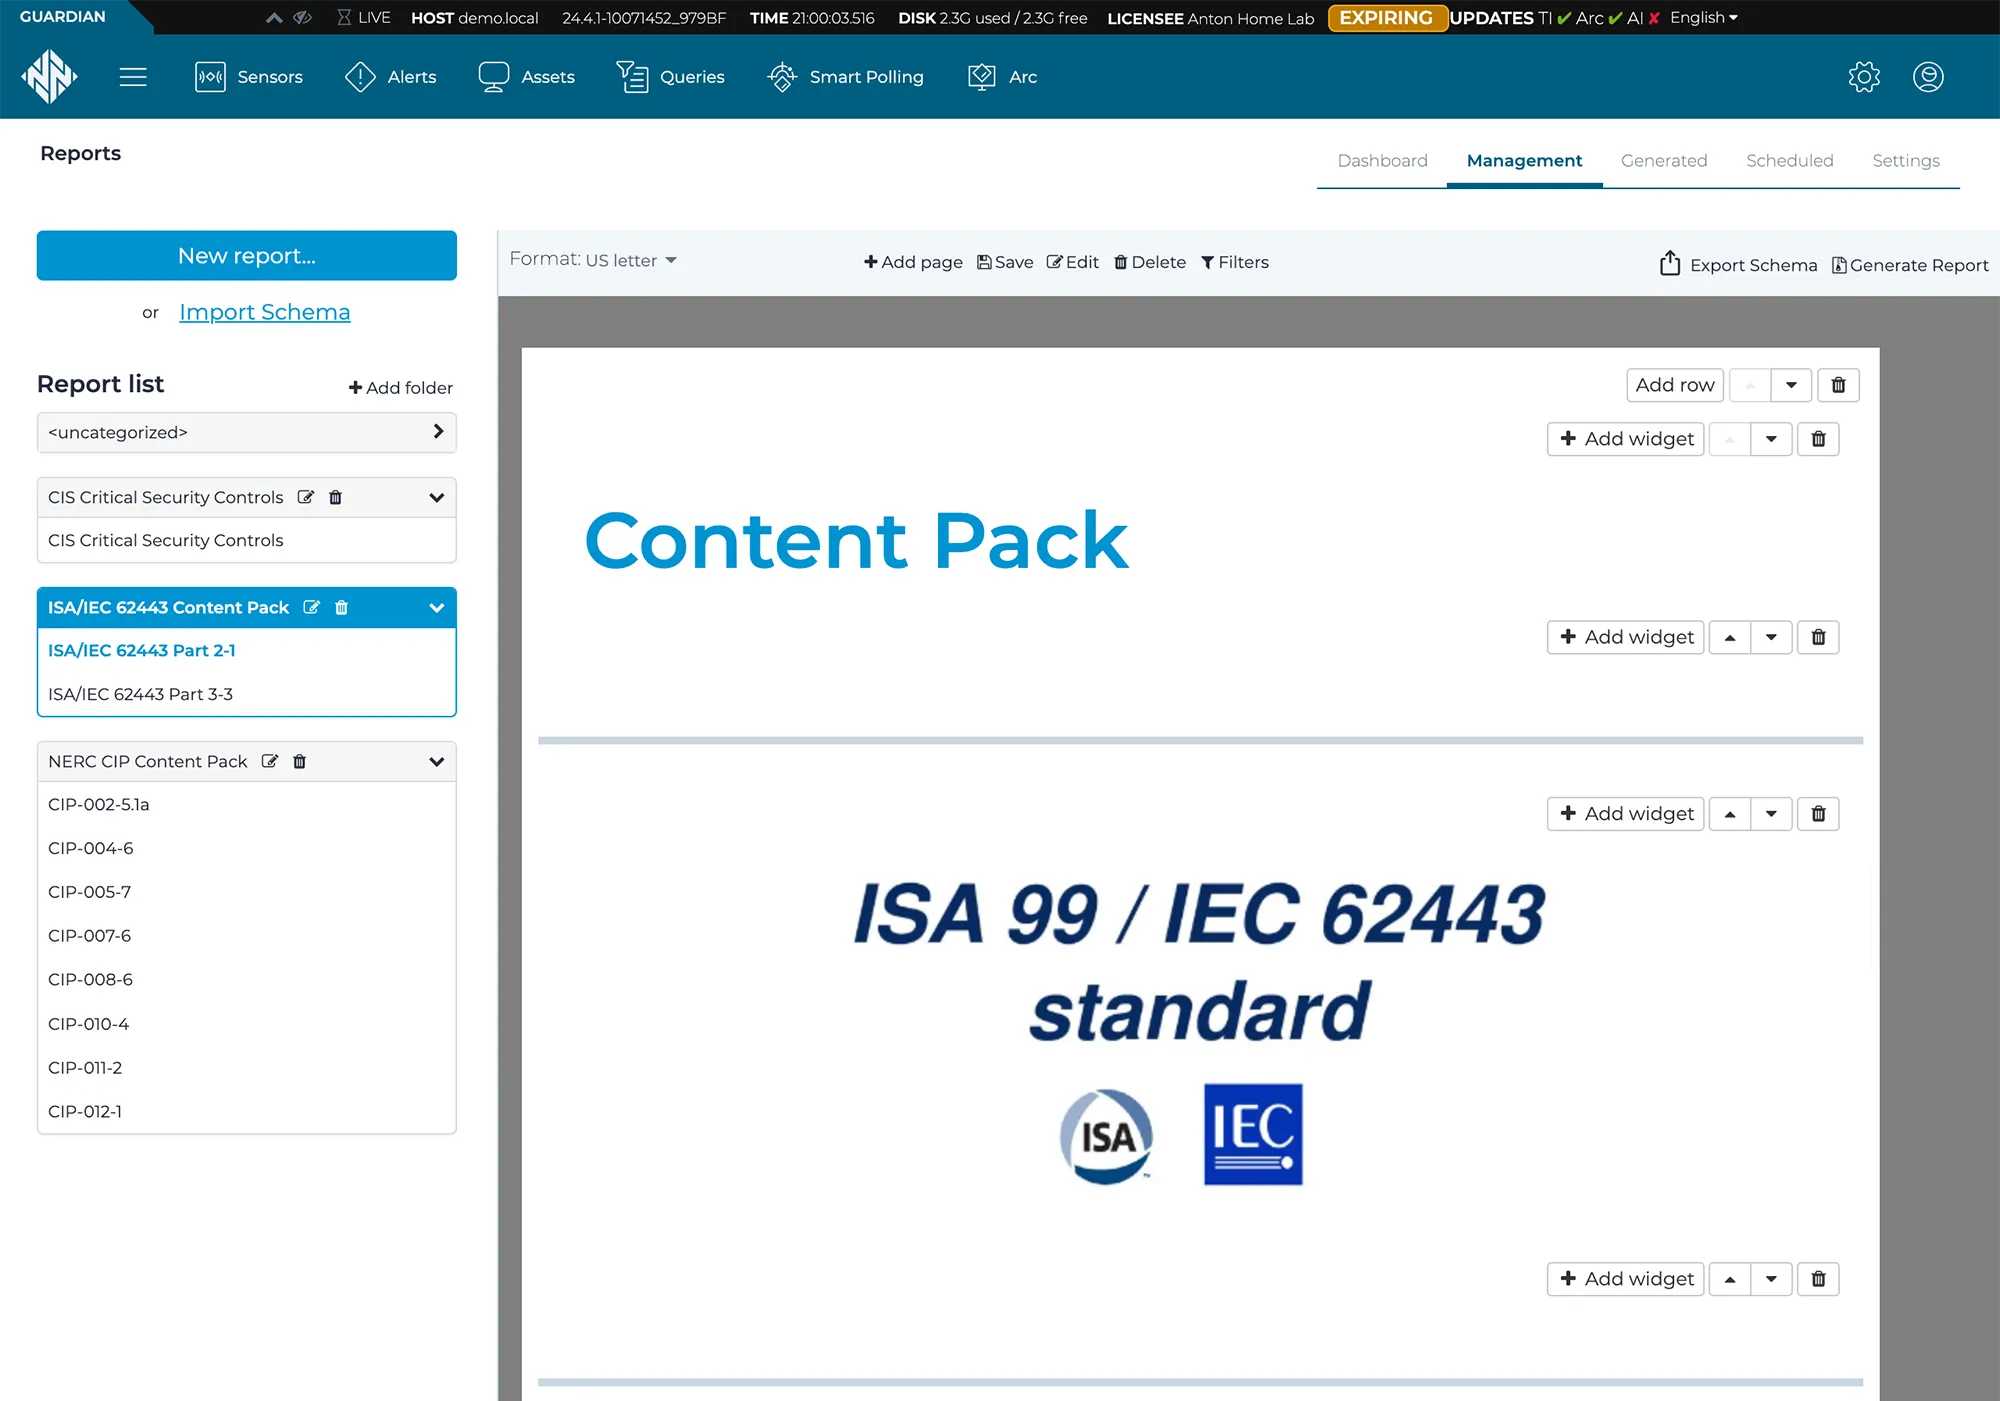Viewport: 2000px width, 1401px height.
Task: Click Add folder
Action: tap(401, 388)
